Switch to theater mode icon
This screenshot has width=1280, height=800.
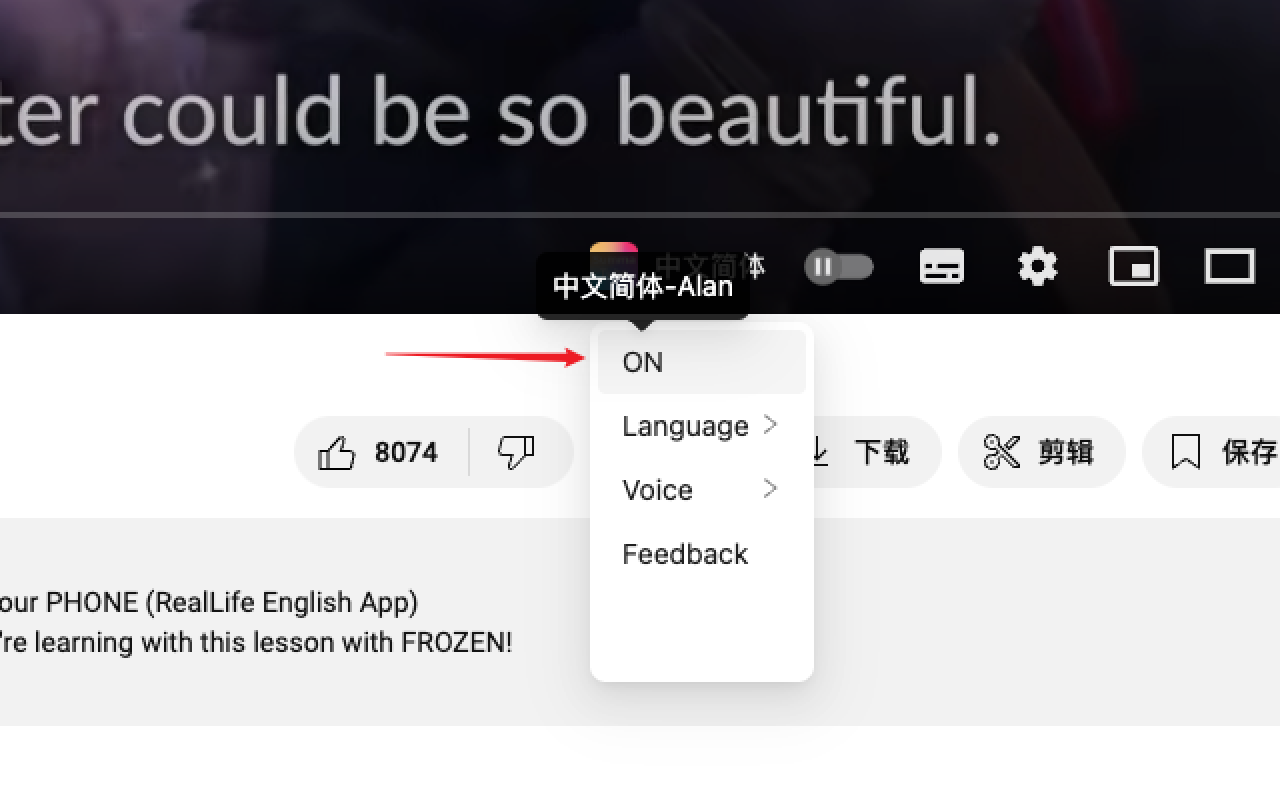1229,266
